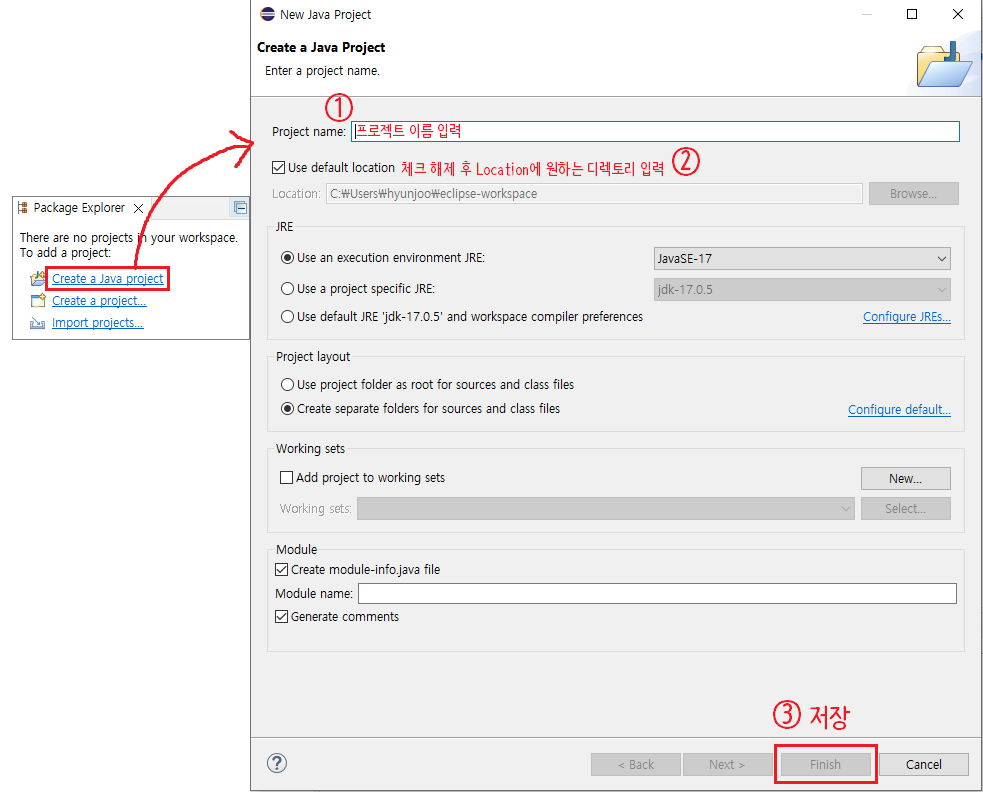Viewport: 983px width, 792px height.
Task: Click the Import projects... link
Action: click(97, 322)
